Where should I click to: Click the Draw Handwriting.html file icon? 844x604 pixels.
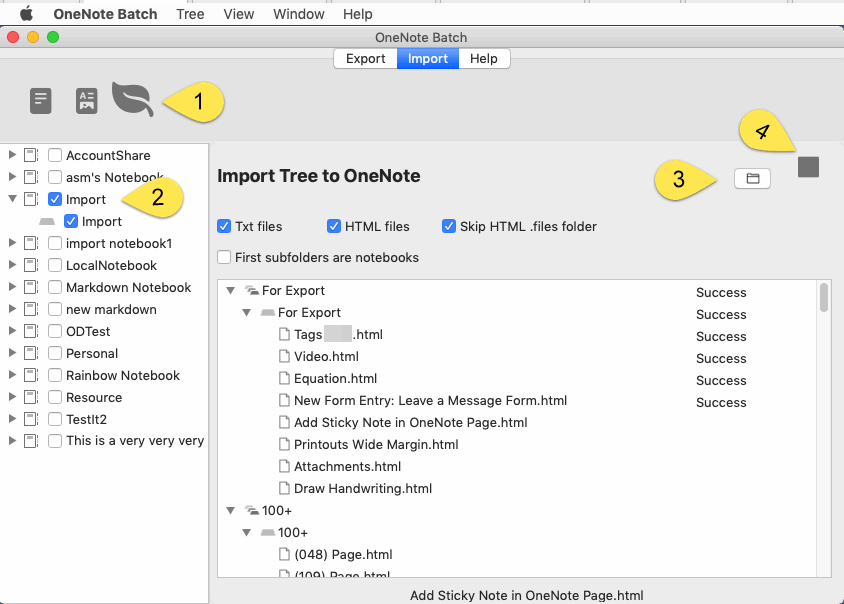click(284, 488)
